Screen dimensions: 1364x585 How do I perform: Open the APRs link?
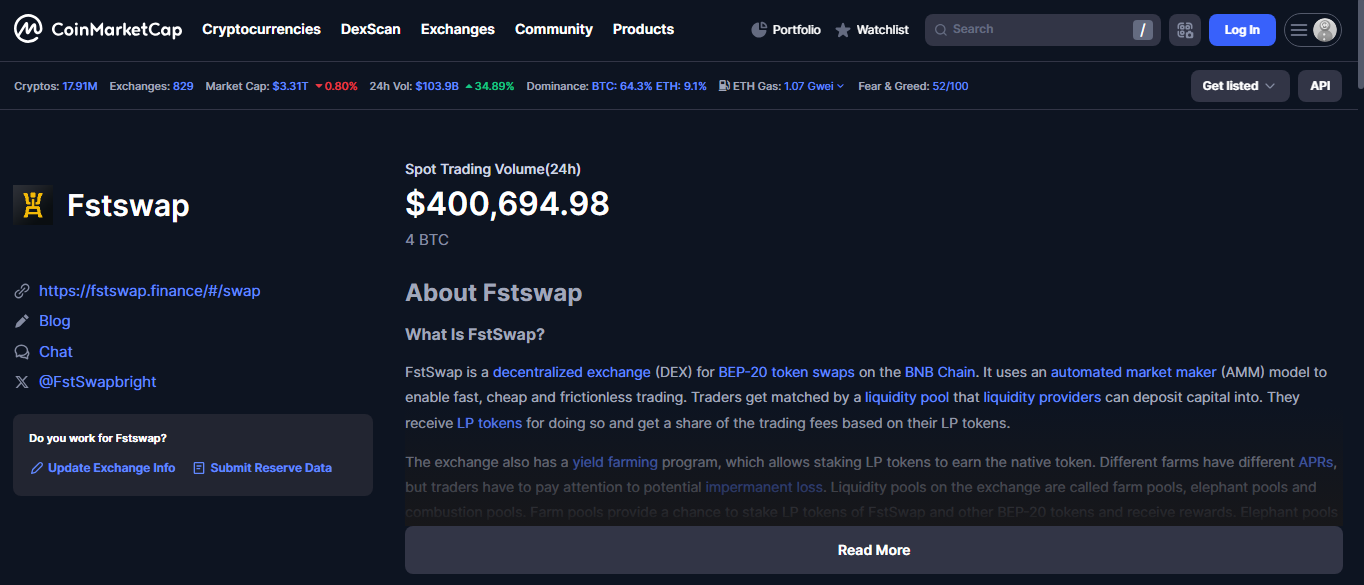click(1316, 462)
